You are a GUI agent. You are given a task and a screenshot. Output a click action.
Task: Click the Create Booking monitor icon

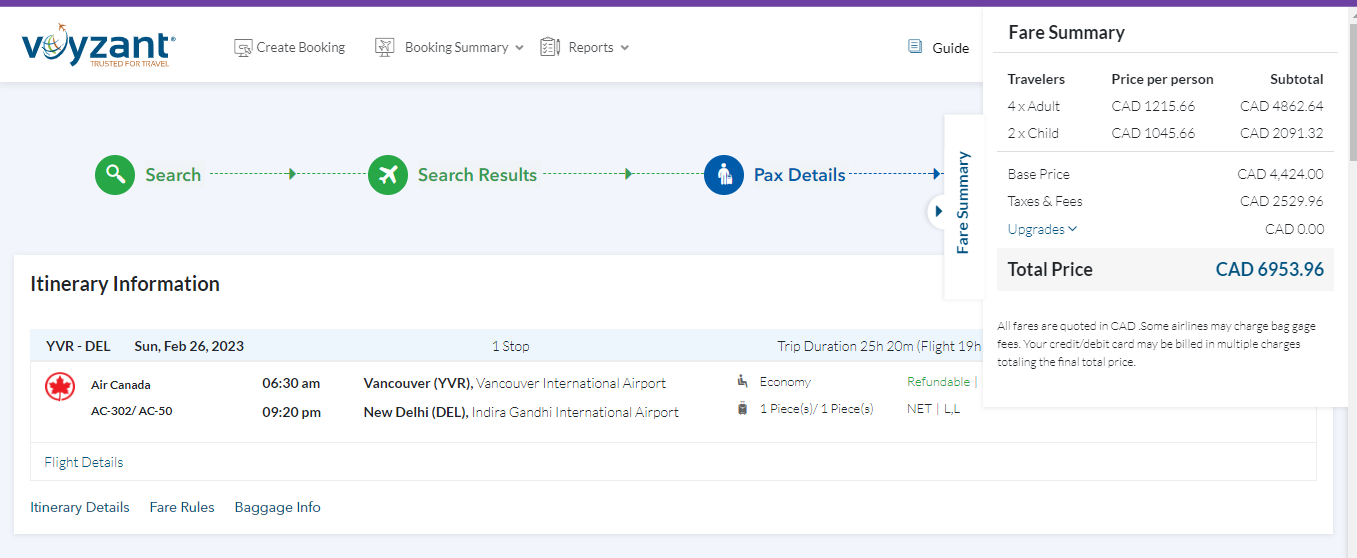243,47
